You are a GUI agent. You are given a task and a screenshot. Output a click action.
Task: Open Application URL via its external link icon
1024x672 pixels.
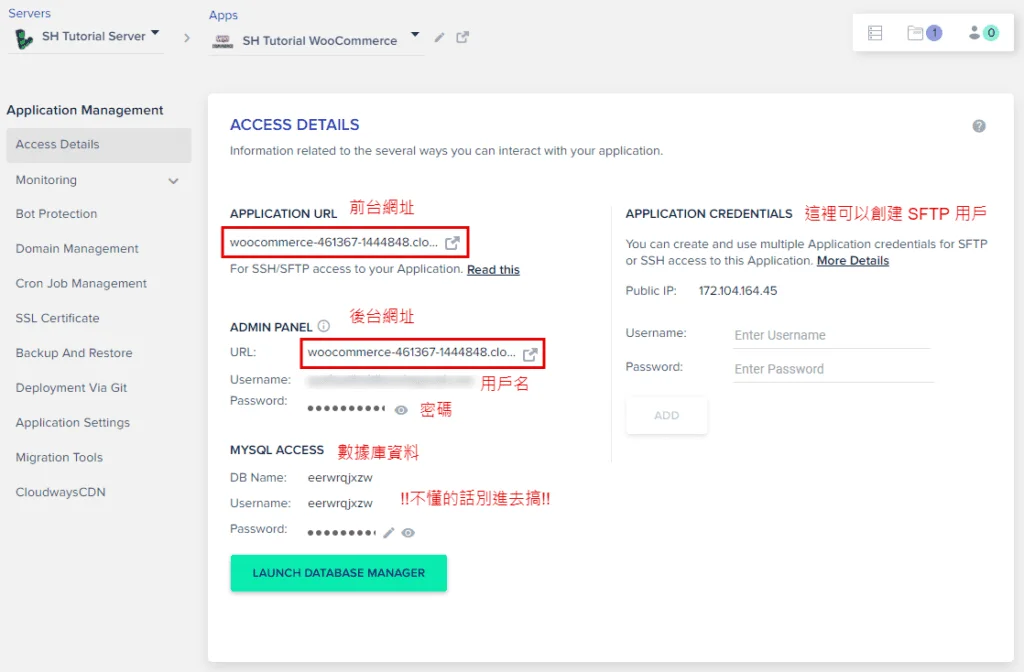(x=455, y=241)
